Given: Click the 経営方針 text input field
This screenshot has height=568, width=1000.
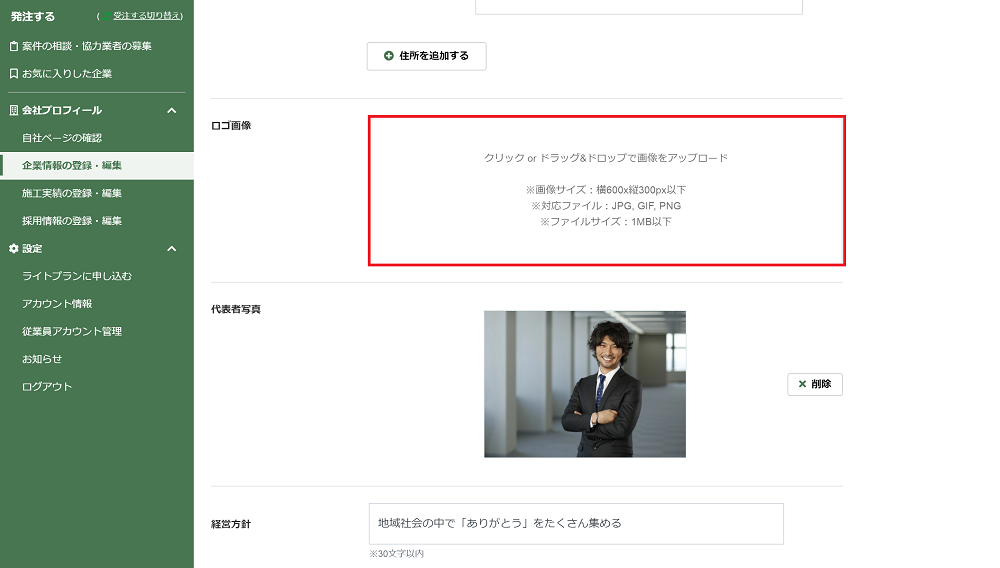Looking at the screenshot, I should [x=575, y=523].
